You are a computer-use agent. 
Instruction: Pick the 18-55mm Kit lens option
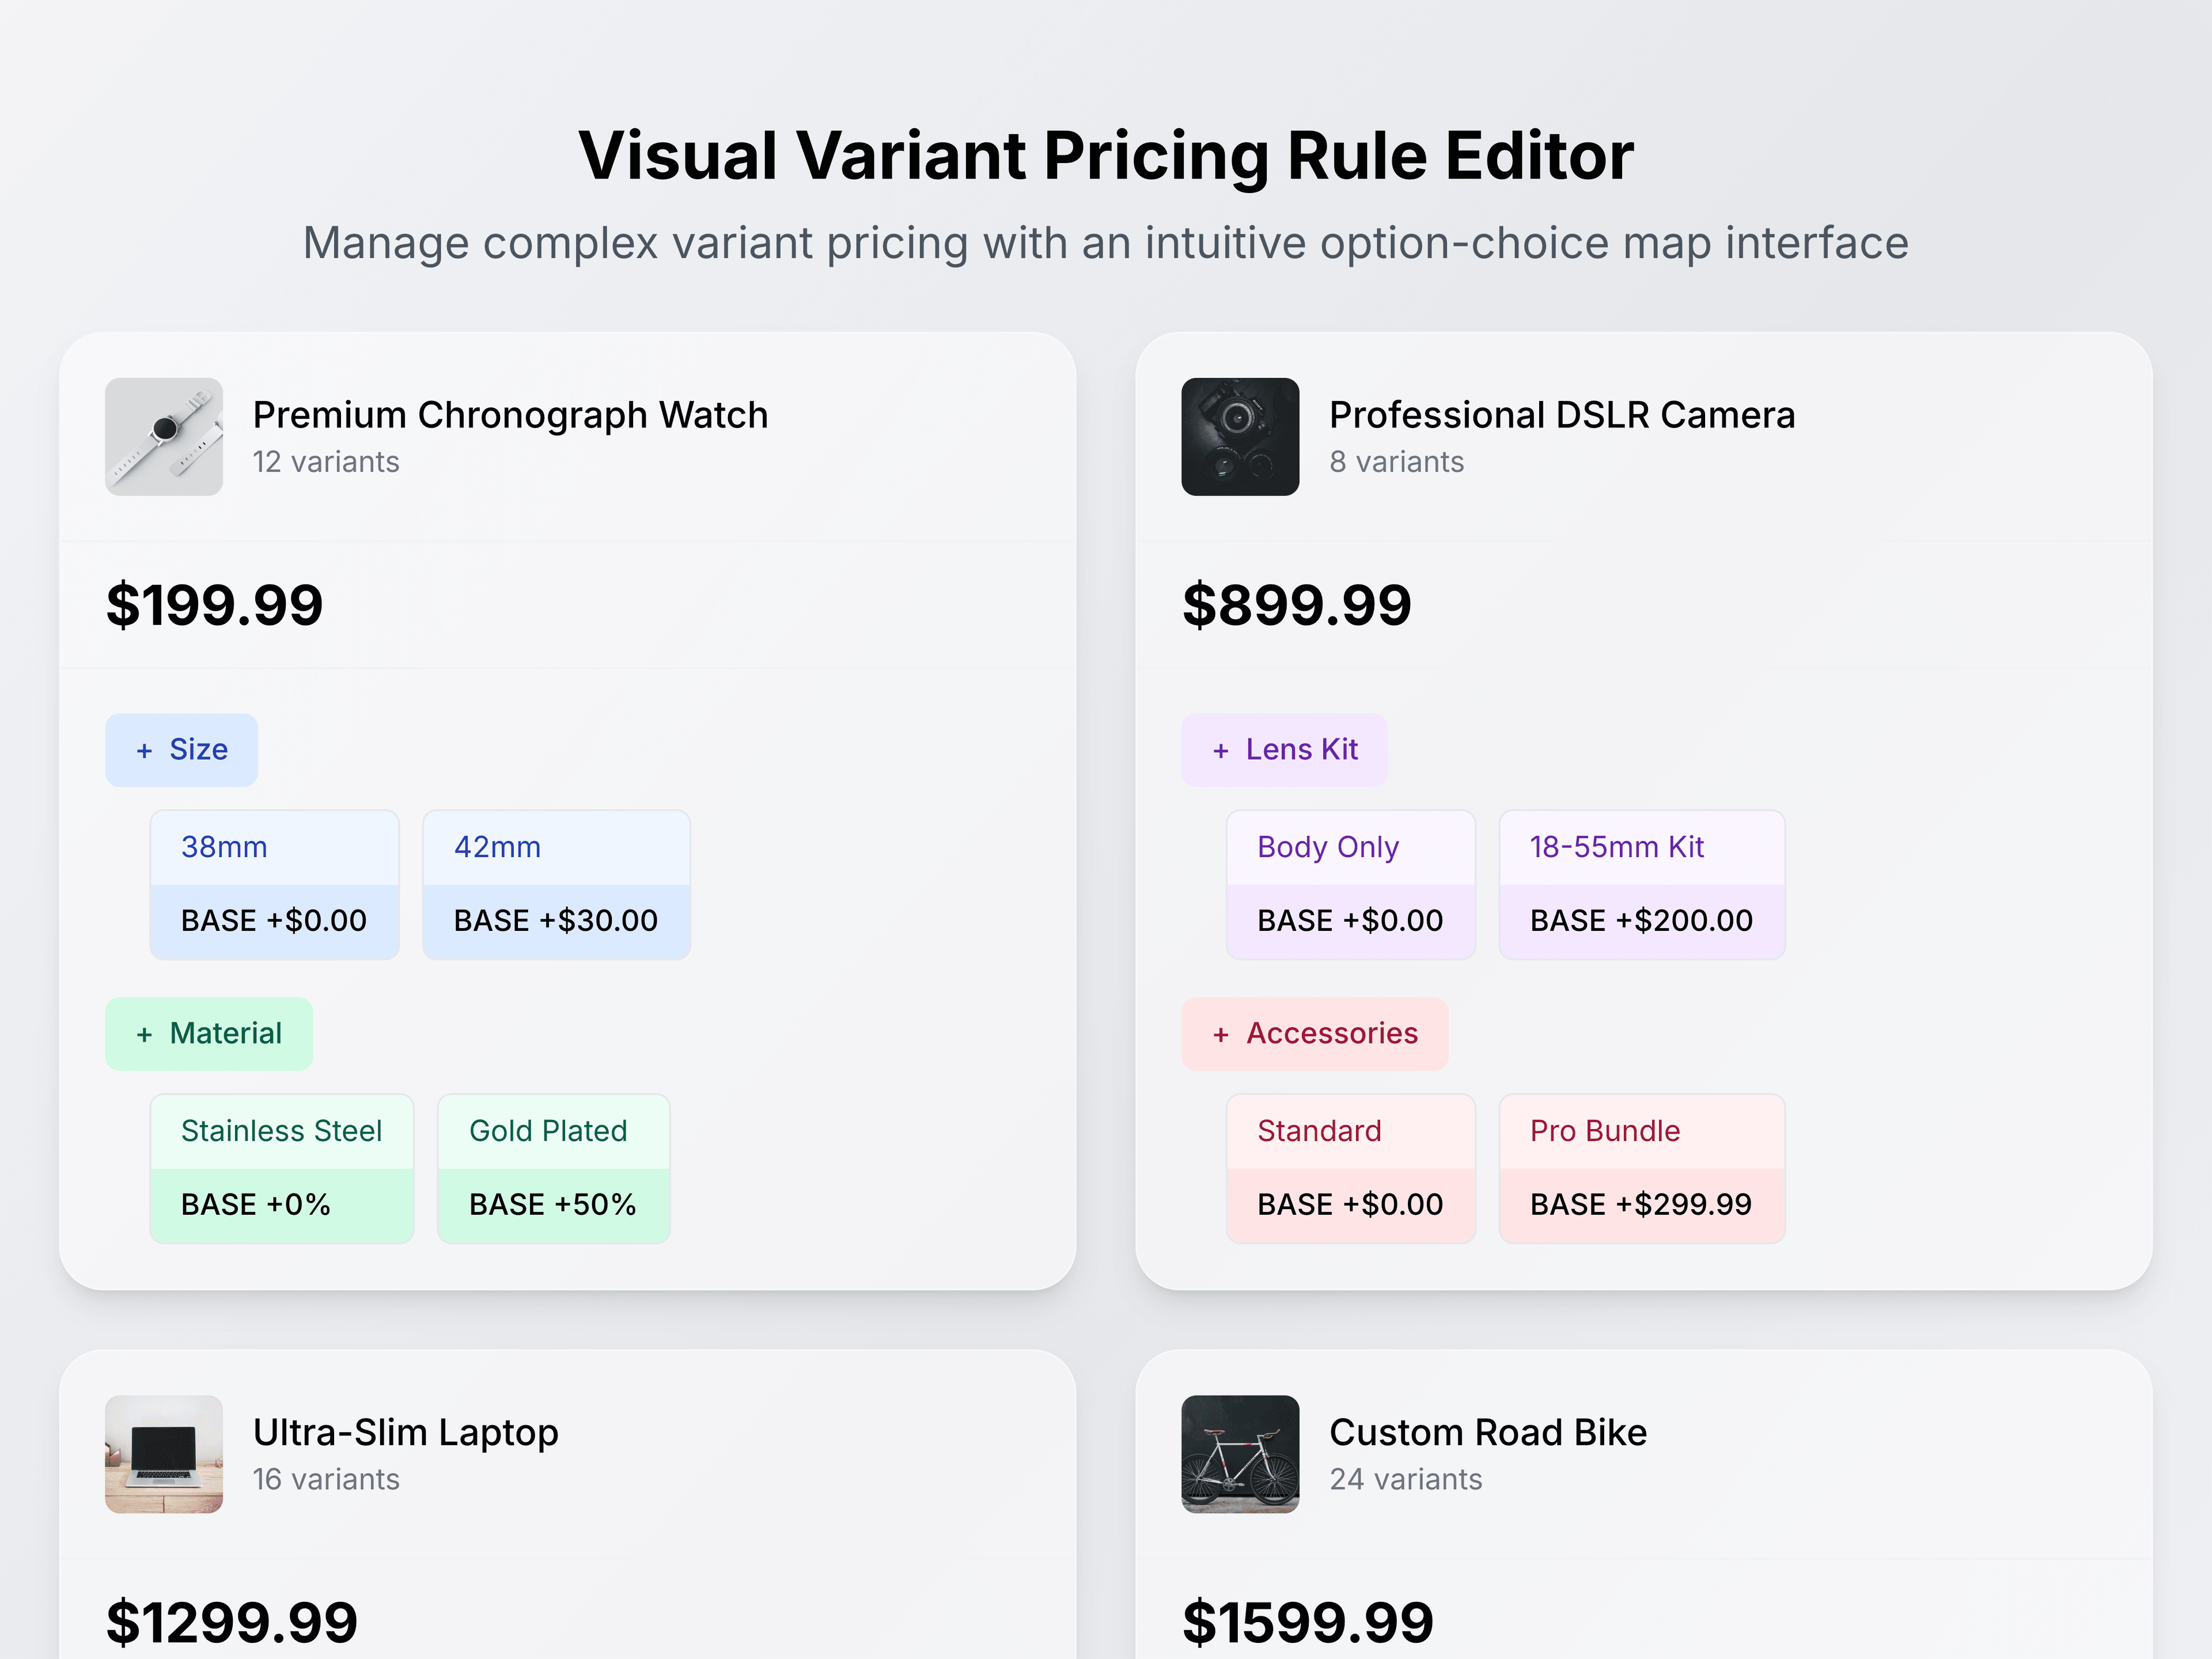(1641, 847)
